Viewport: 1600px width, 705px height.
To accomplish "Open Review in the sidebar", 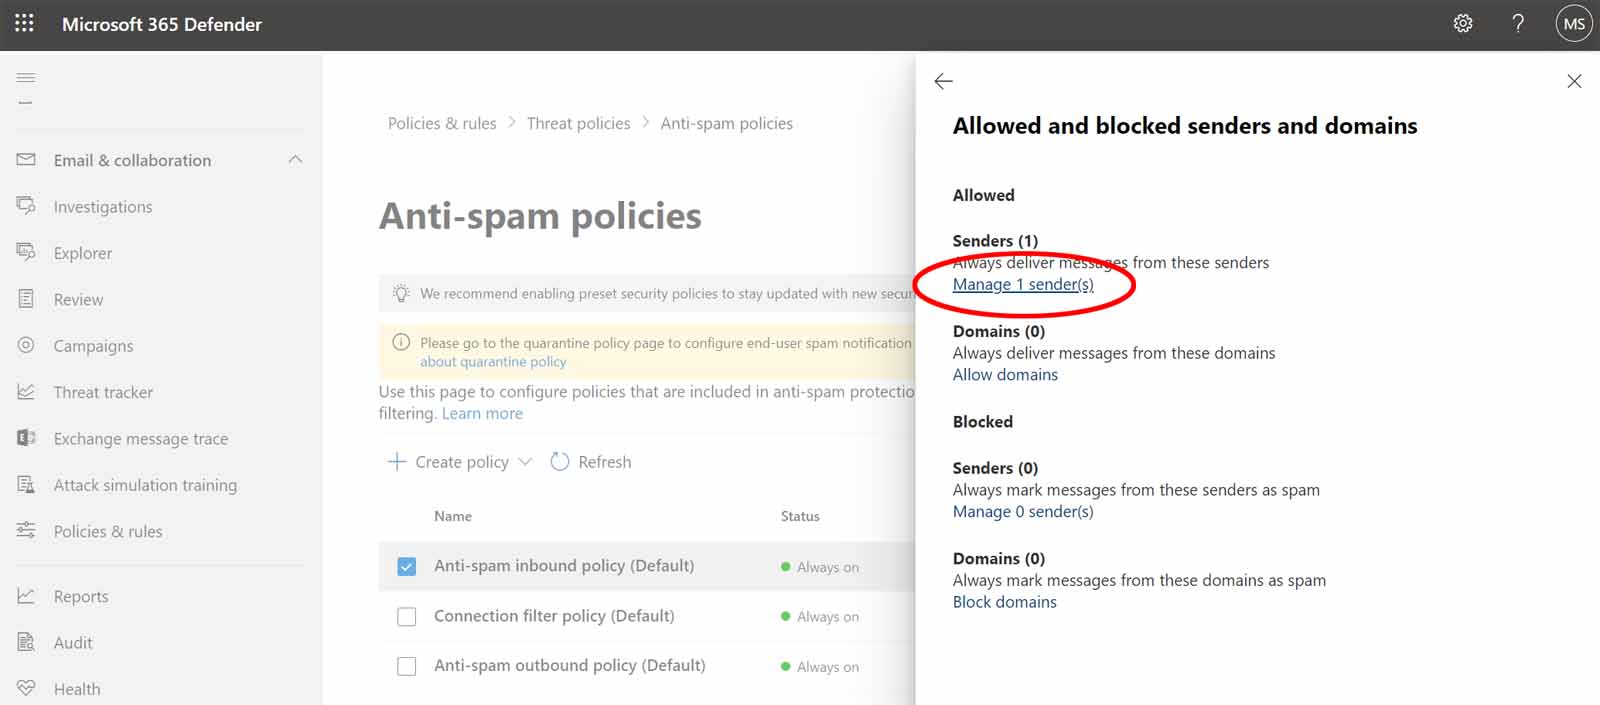I will coord(78,299).
